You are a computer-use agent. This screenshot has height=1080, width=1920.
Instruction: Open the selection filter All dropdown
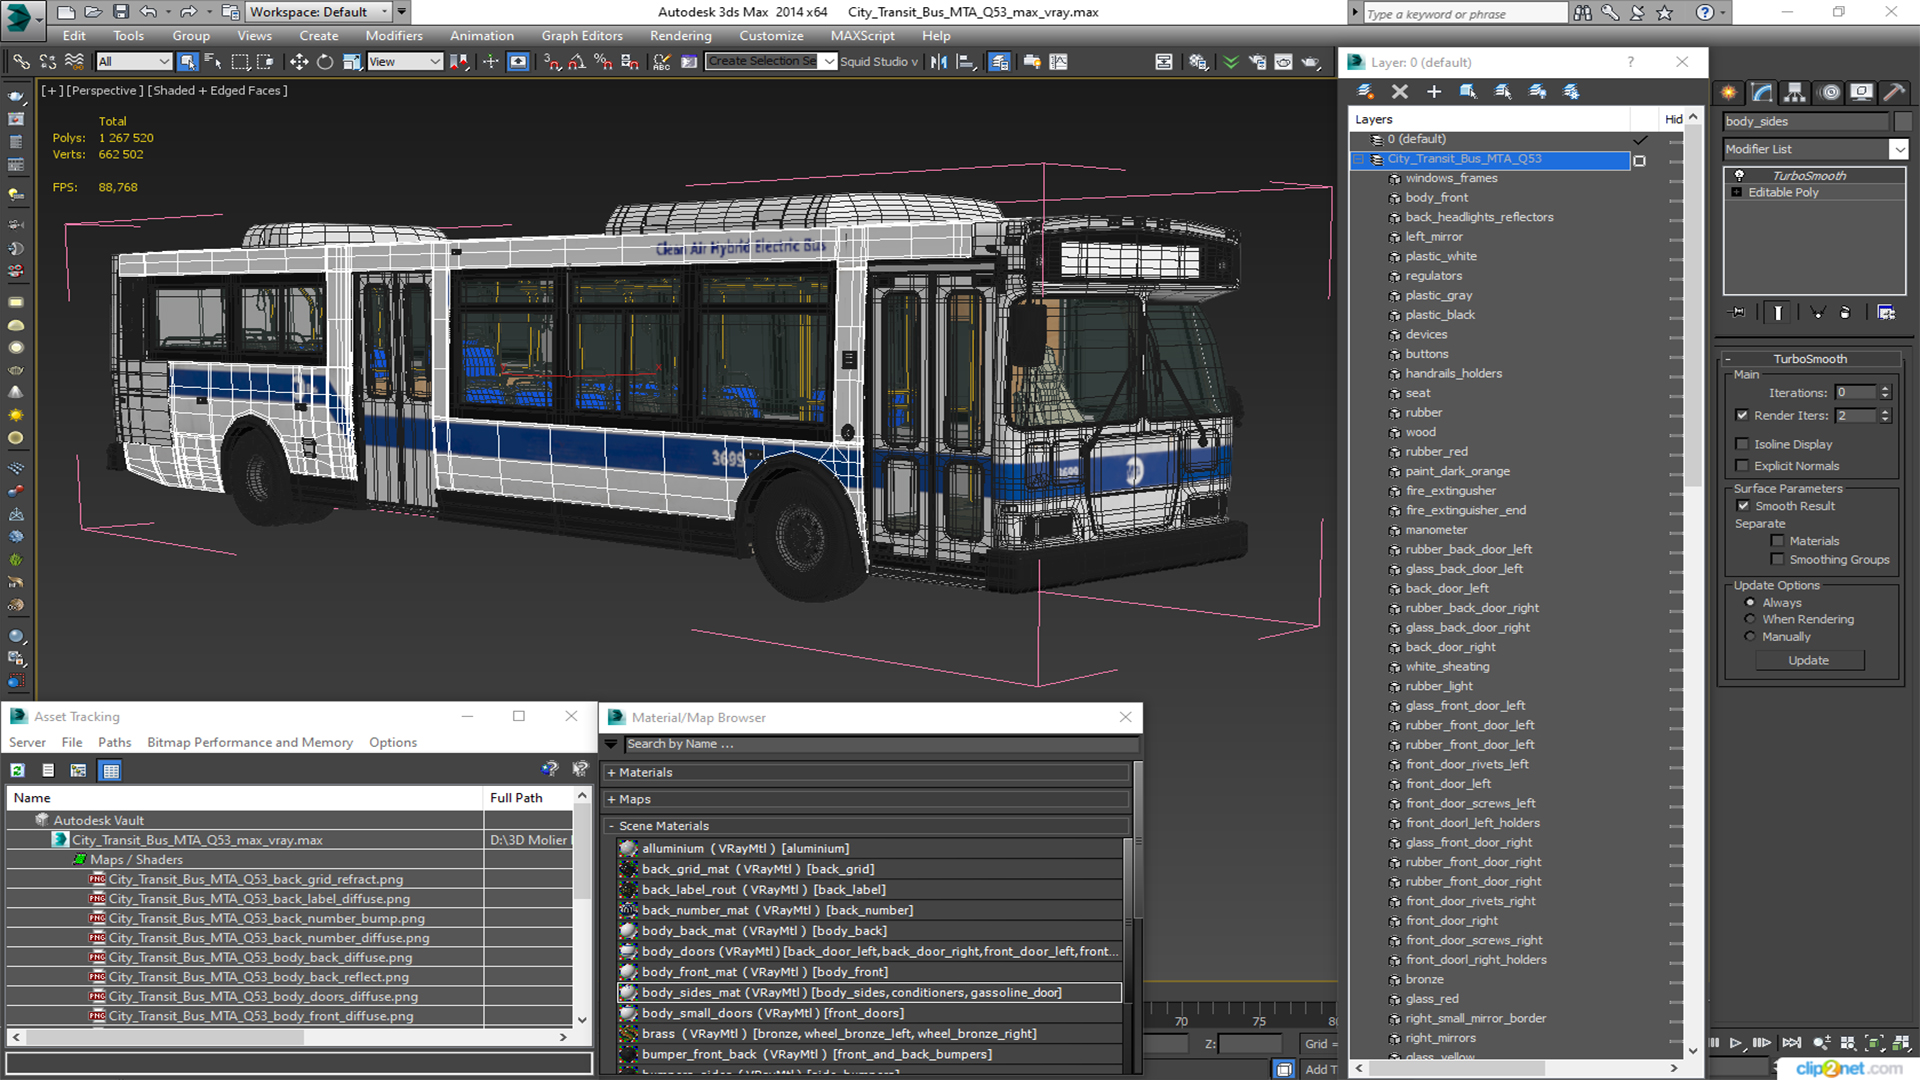tap(134, 62)
